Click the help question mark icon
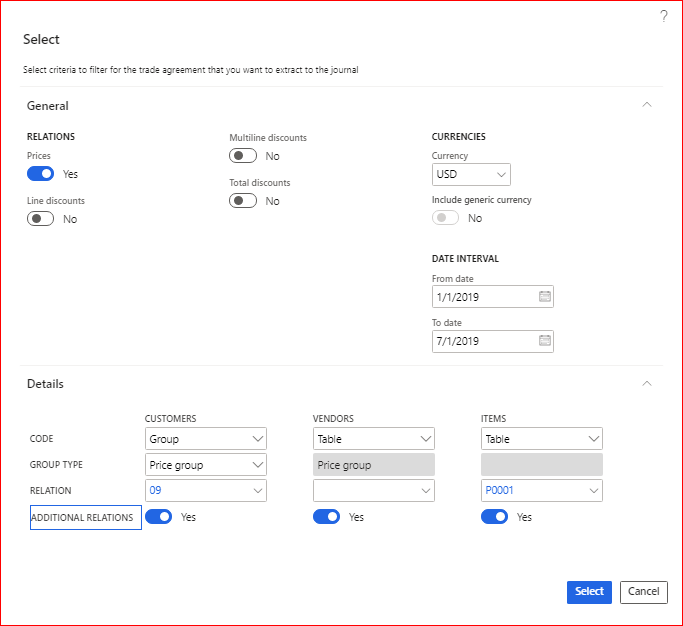 [664, 16]
